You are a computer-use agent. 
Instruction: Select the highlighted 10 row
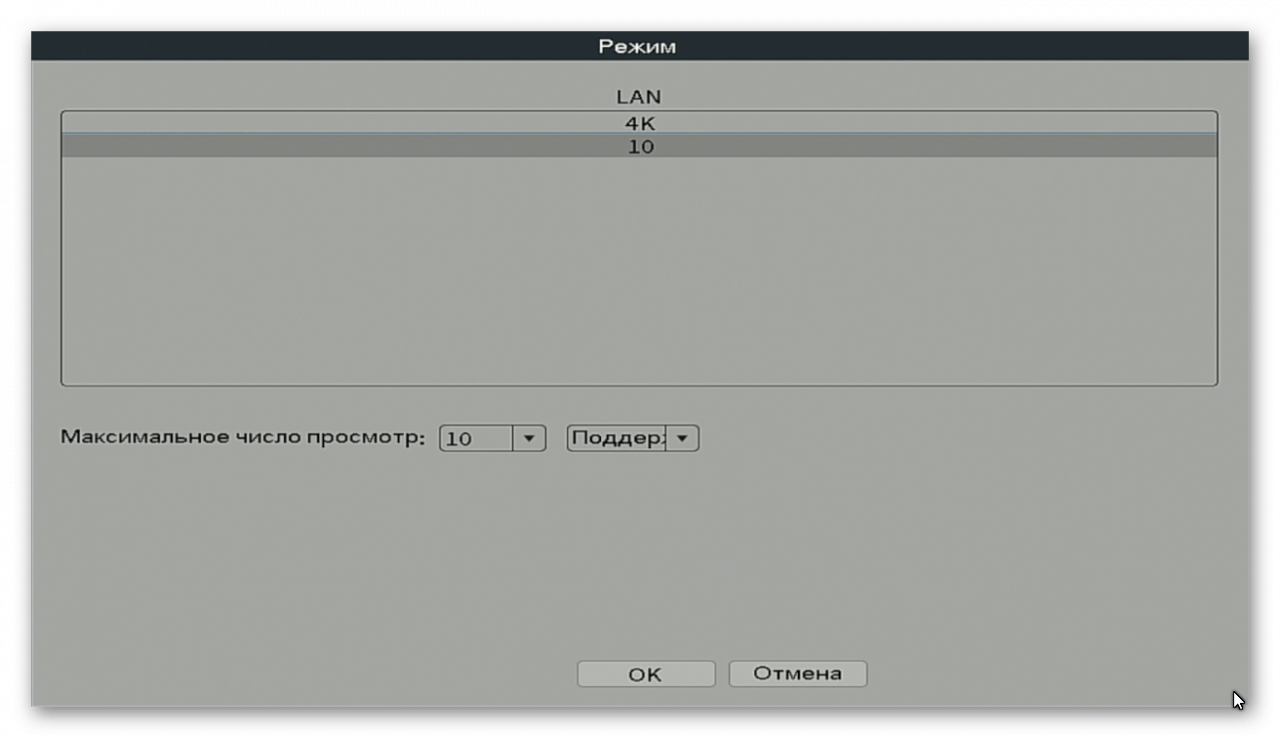639,146
